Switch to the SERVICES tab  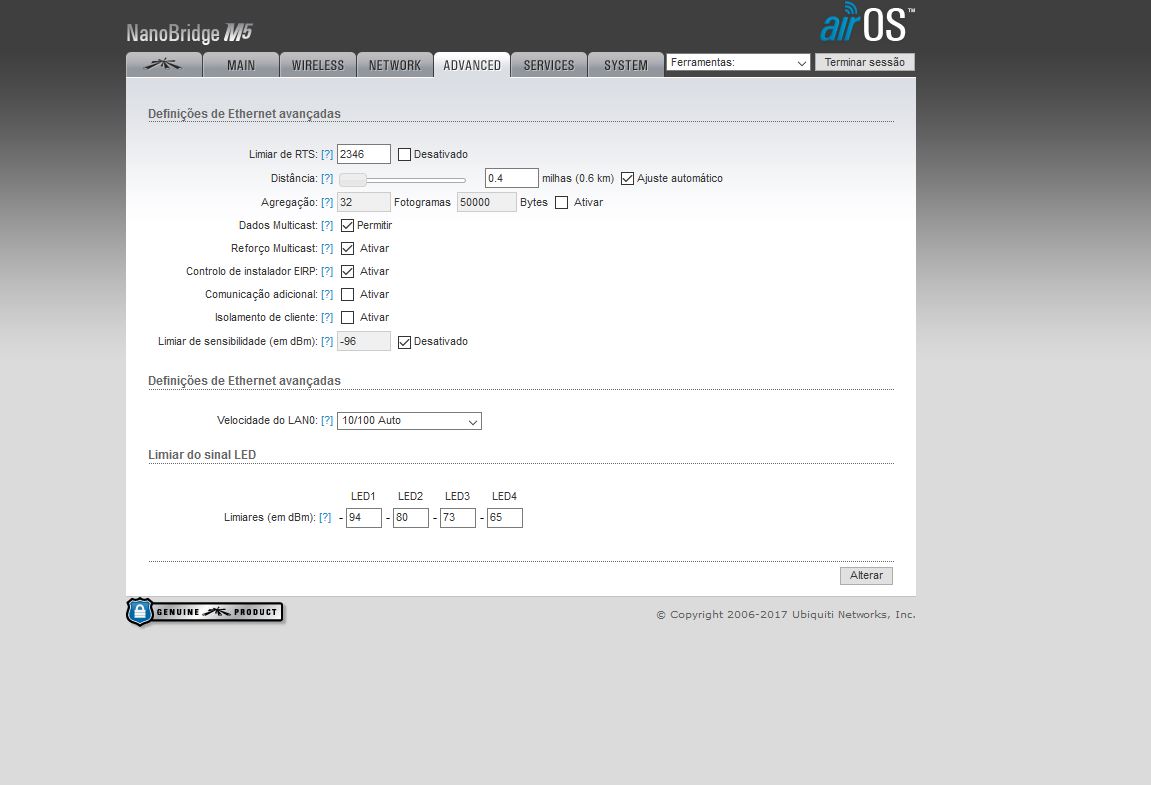pyautogui.click(x=549, y=65)
